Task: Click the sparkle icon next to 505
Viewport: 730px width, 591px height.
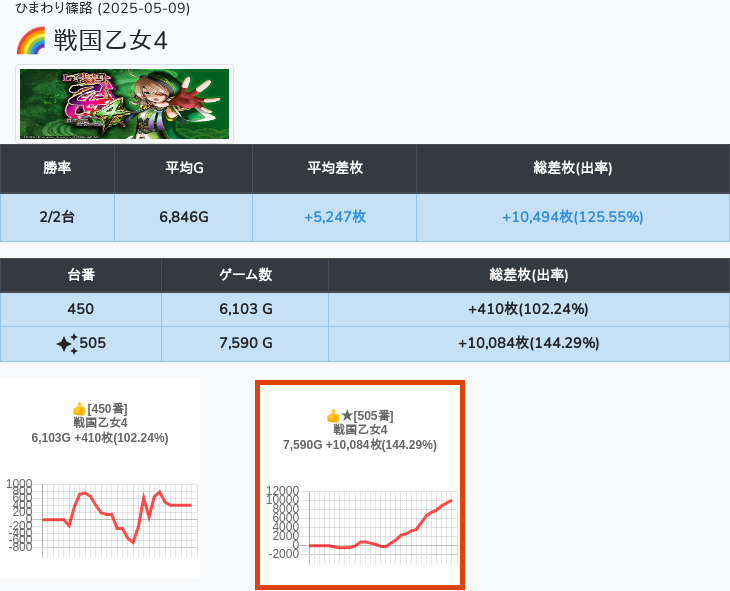Action: (x=66, y=344)
